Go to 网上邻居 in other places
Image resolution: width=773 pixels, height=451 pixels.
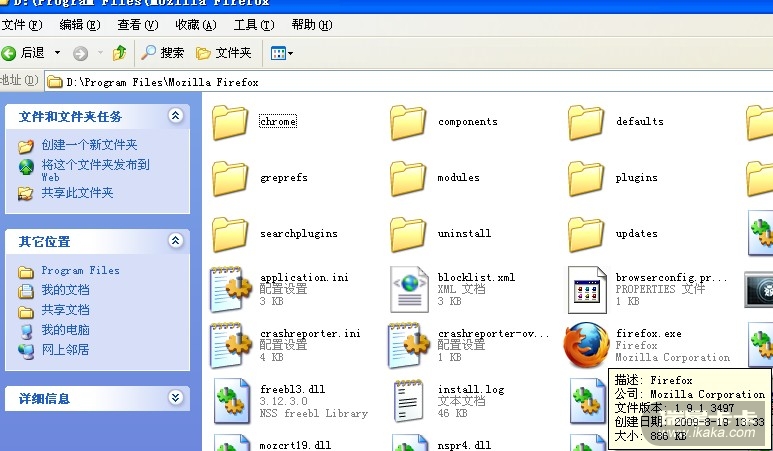click(x=65, y=349)
